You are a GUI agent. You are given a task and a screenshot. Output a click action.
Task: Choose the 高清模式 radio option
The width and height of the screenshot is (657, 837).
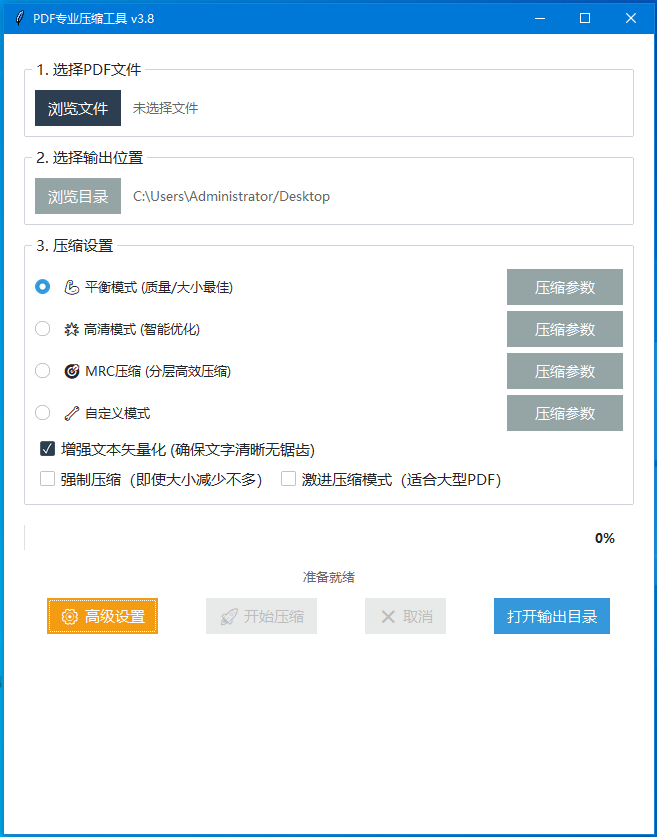click(43, 329)
